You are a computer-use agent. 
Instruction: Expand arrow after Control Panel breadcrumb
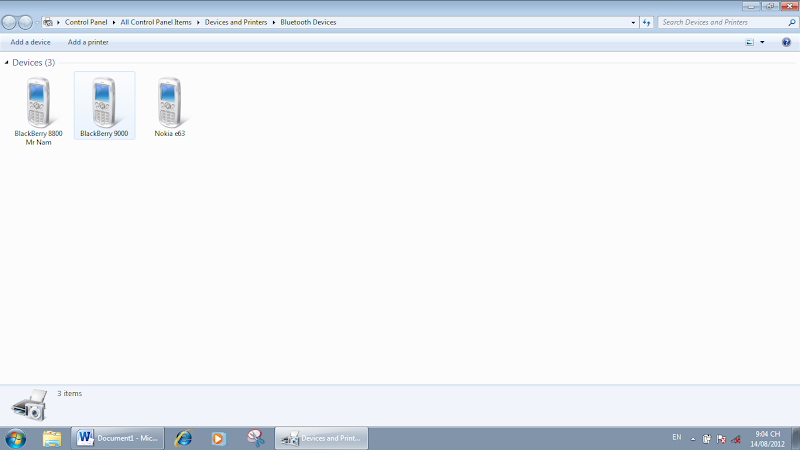point(114,22)
